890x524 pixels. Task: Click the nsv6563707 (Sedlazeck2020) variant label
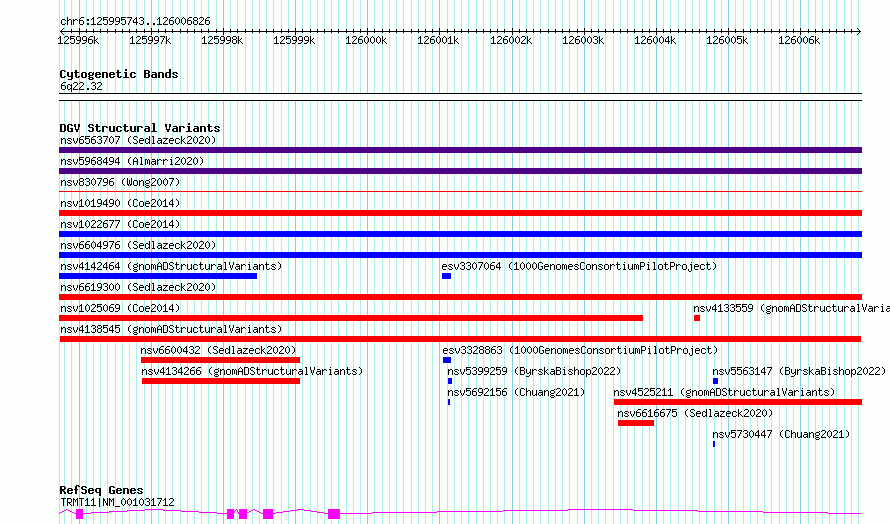click(x=138, y=140)
